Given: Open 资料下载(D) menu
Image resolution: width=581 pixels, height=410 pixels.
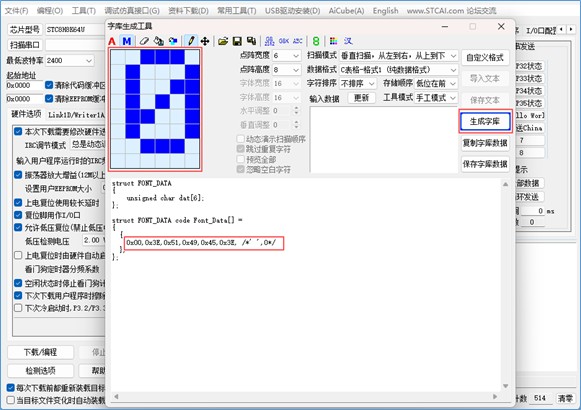Looking at the screenshot, I should pos(188,11).
